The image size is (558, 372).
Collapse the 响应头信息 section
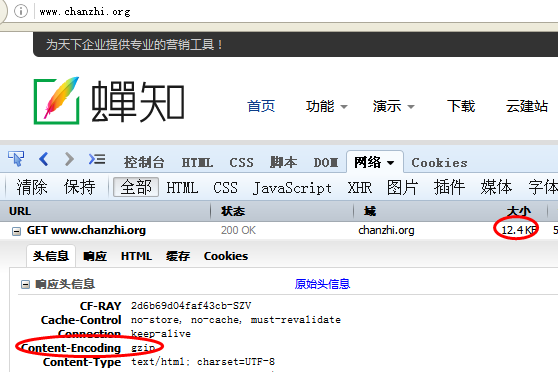point(25,284)
